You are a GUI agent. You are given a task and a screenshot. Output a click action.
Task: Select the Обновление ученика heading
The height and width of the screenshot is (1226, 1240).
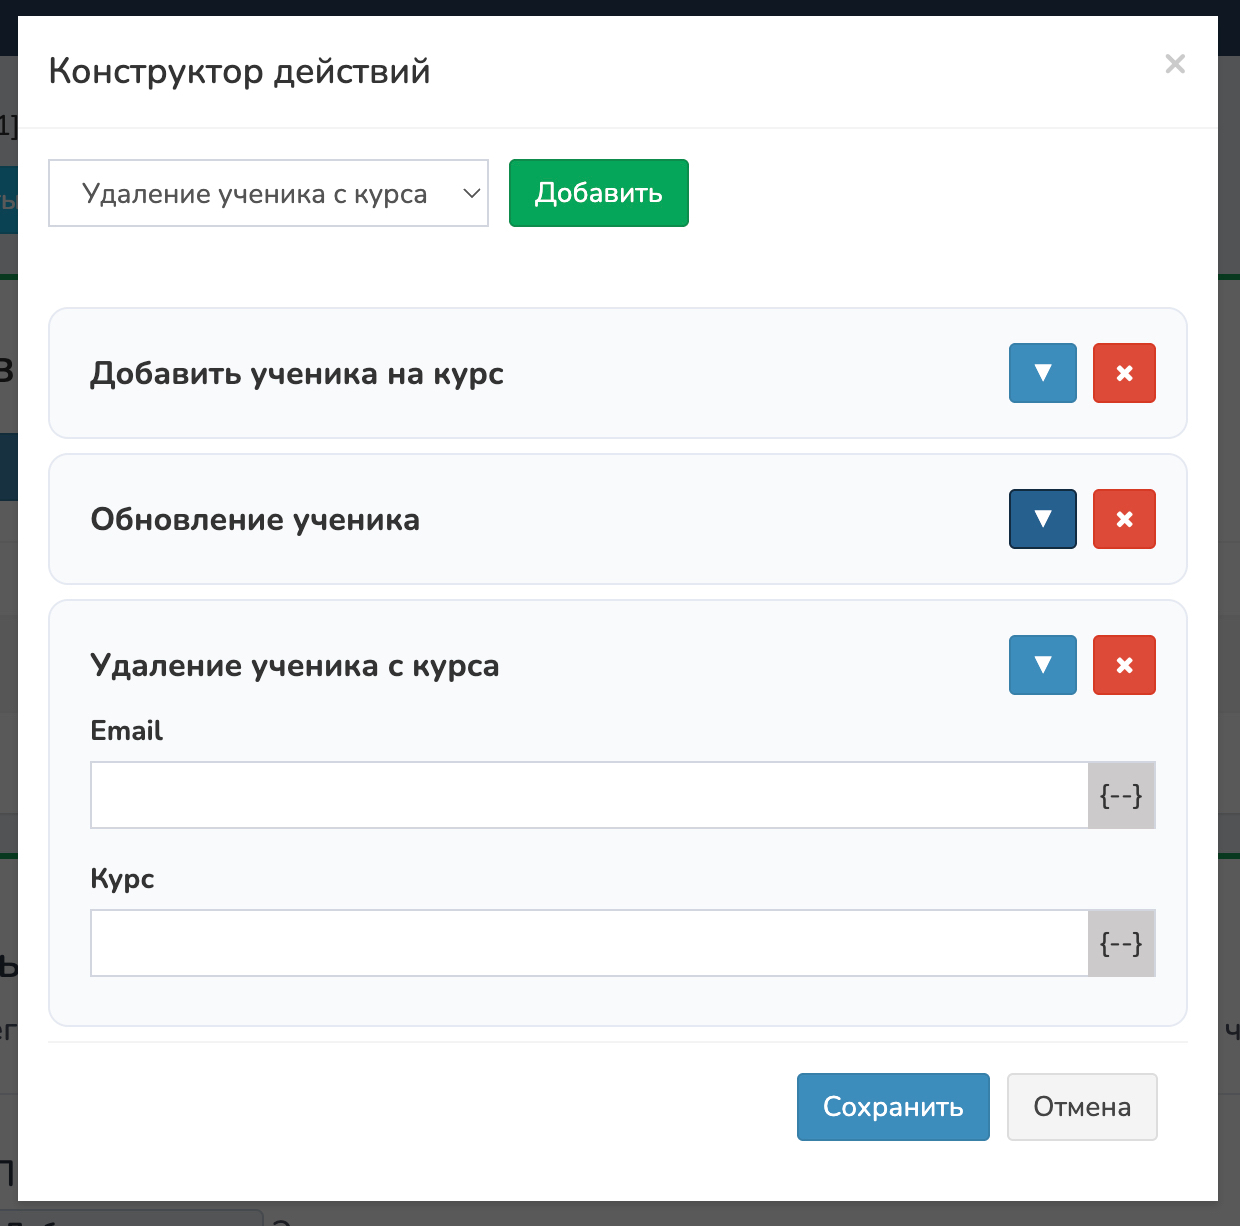[x=255, y=520]
